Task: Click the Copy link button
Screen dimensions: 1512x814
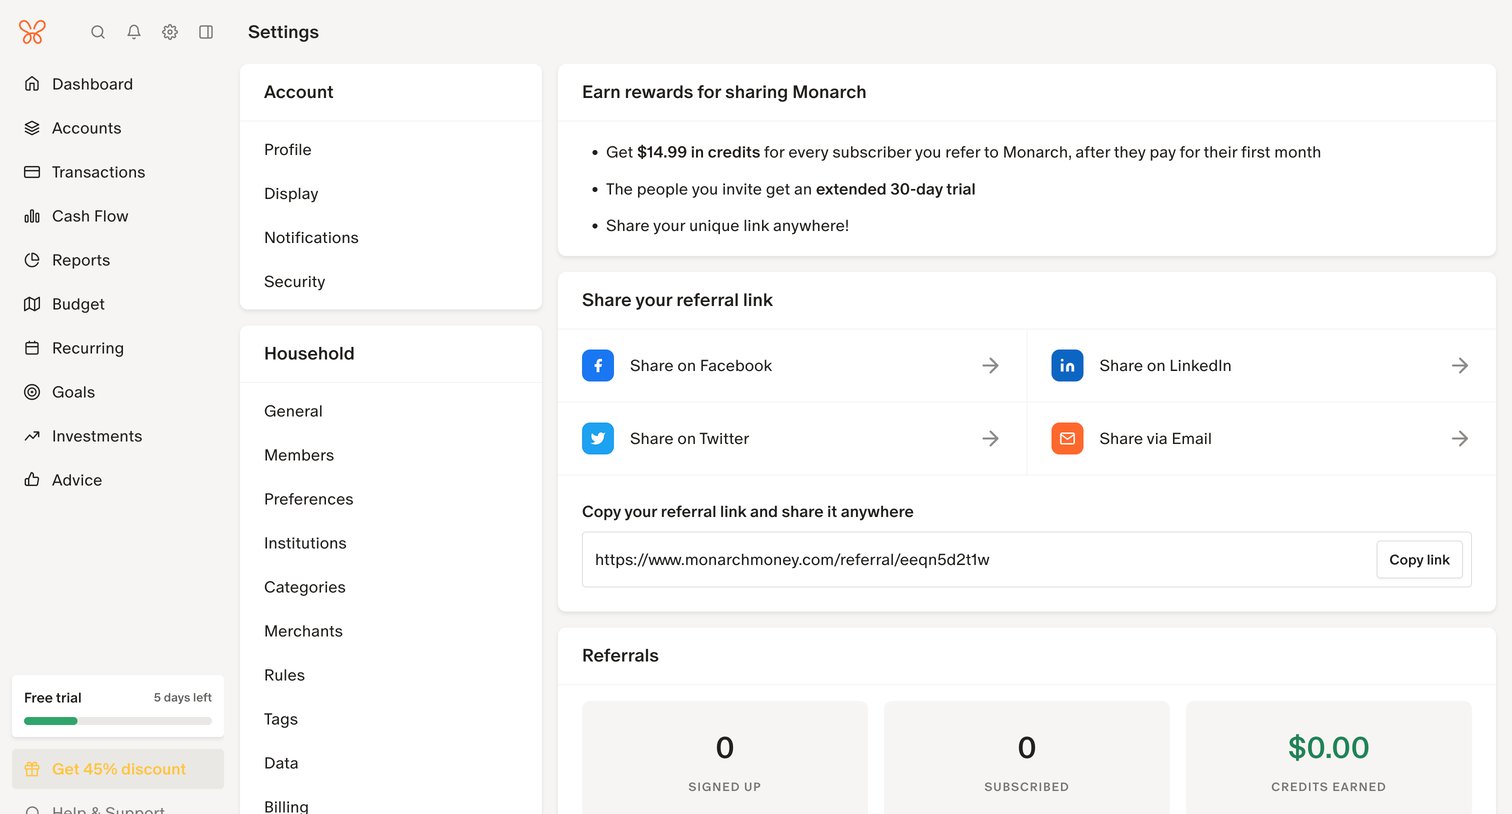Action: 1419,560
